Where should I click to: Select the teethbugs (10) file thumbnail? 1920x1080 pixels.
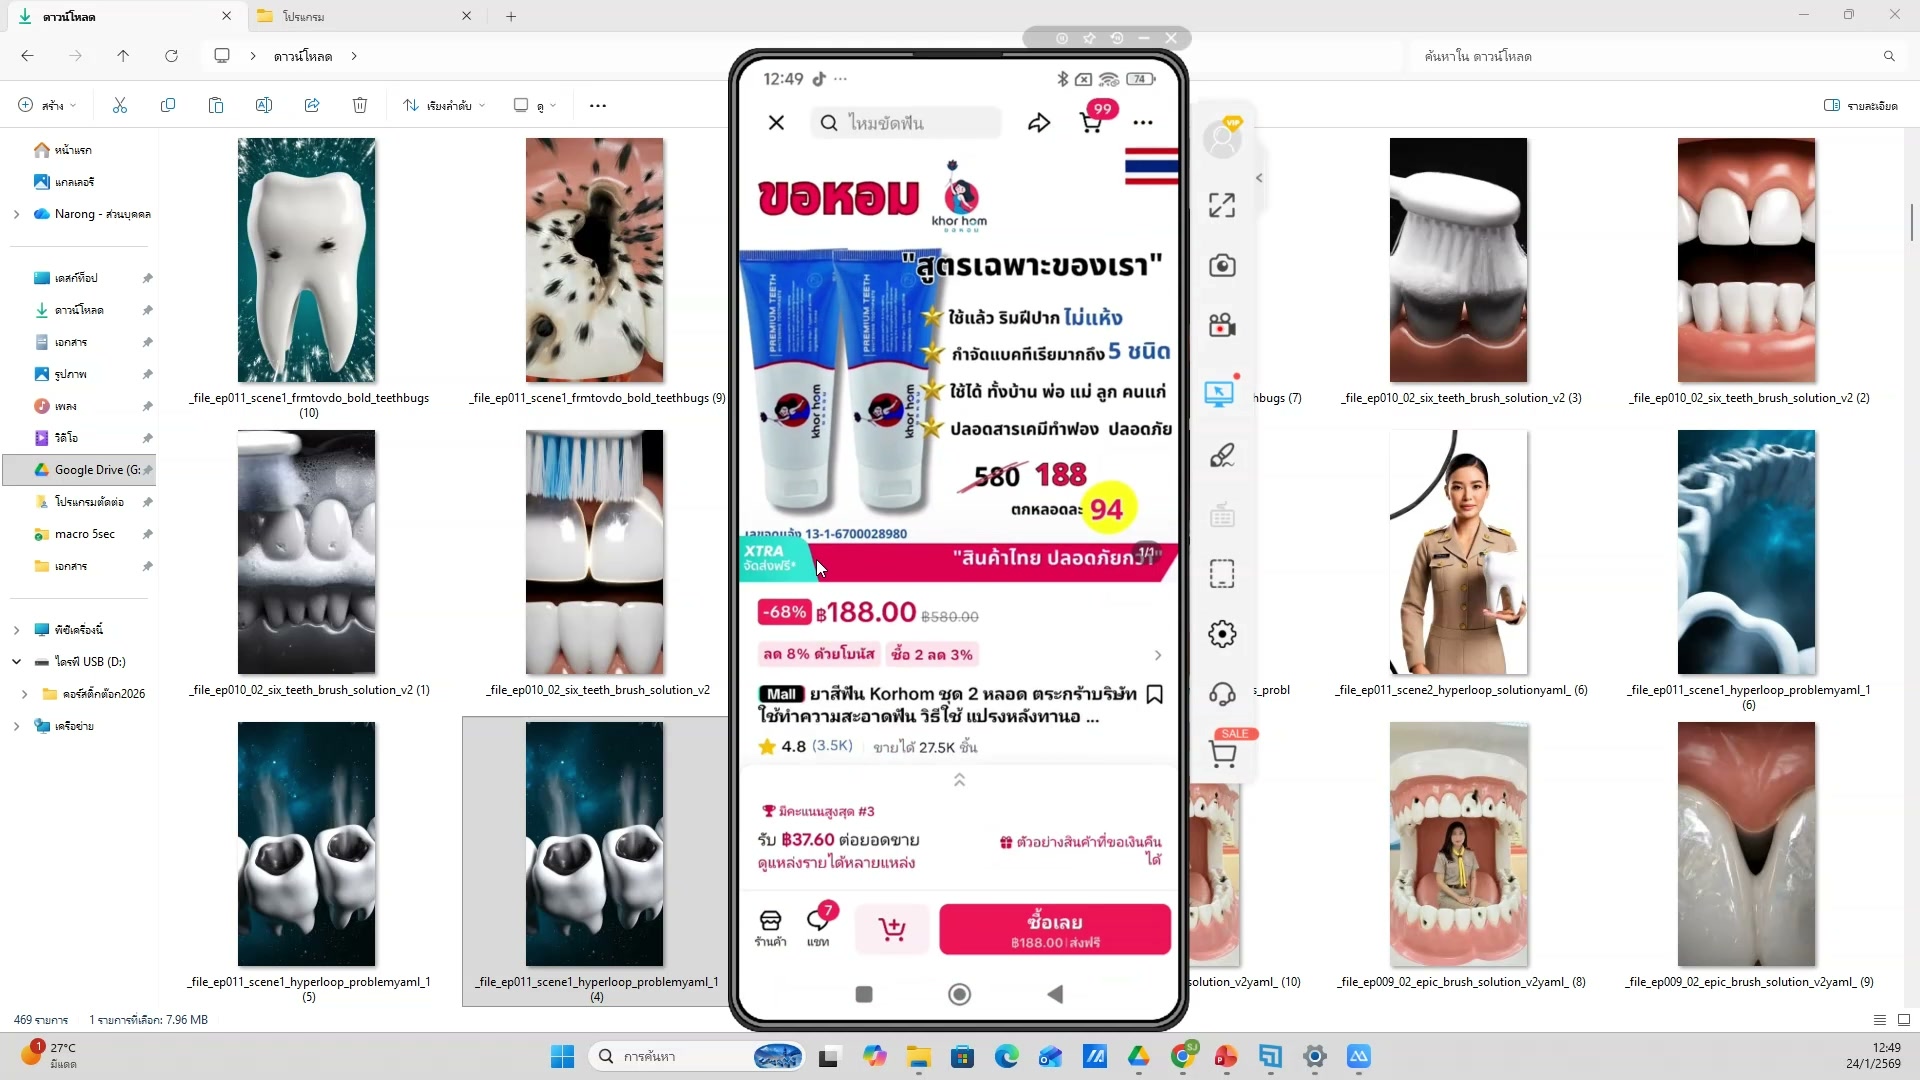tap(306, 260)
